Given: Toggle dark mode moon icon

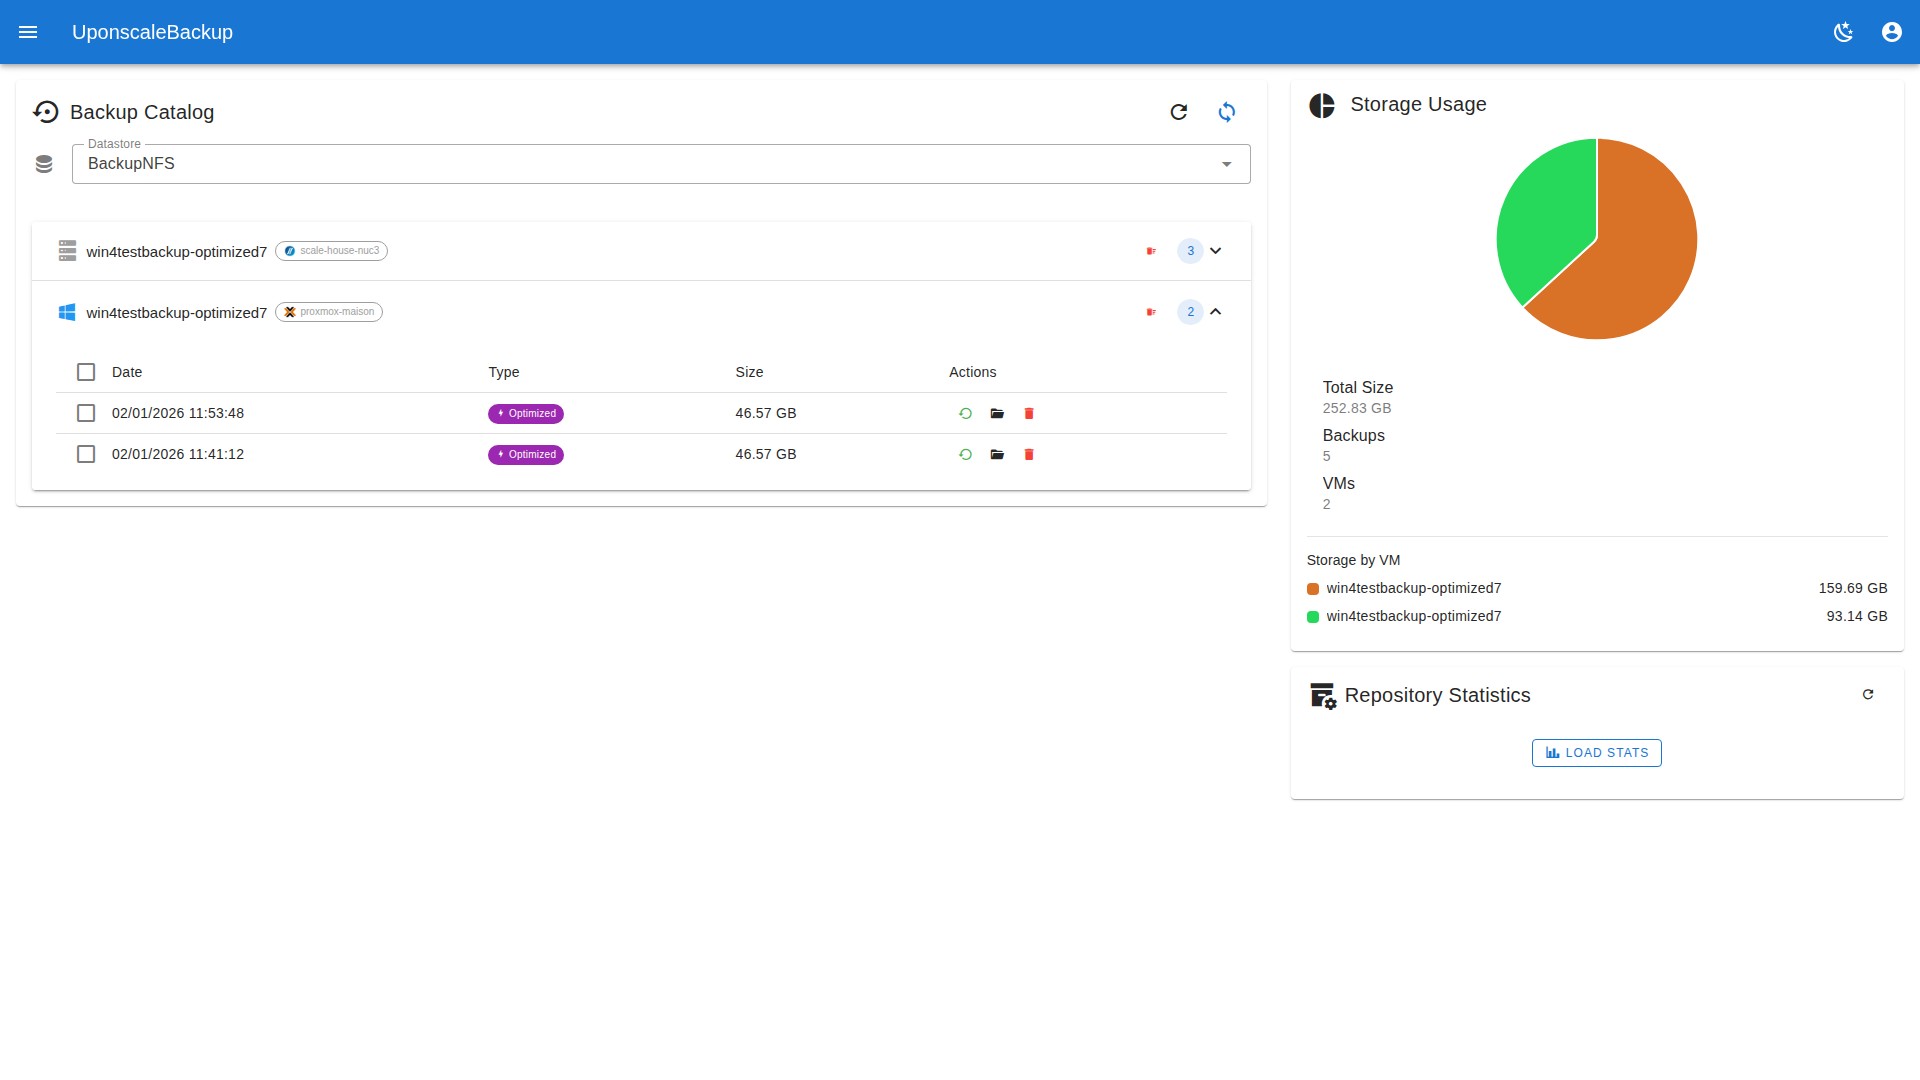Looking at the screenshot, I should tap(1843, 32).
